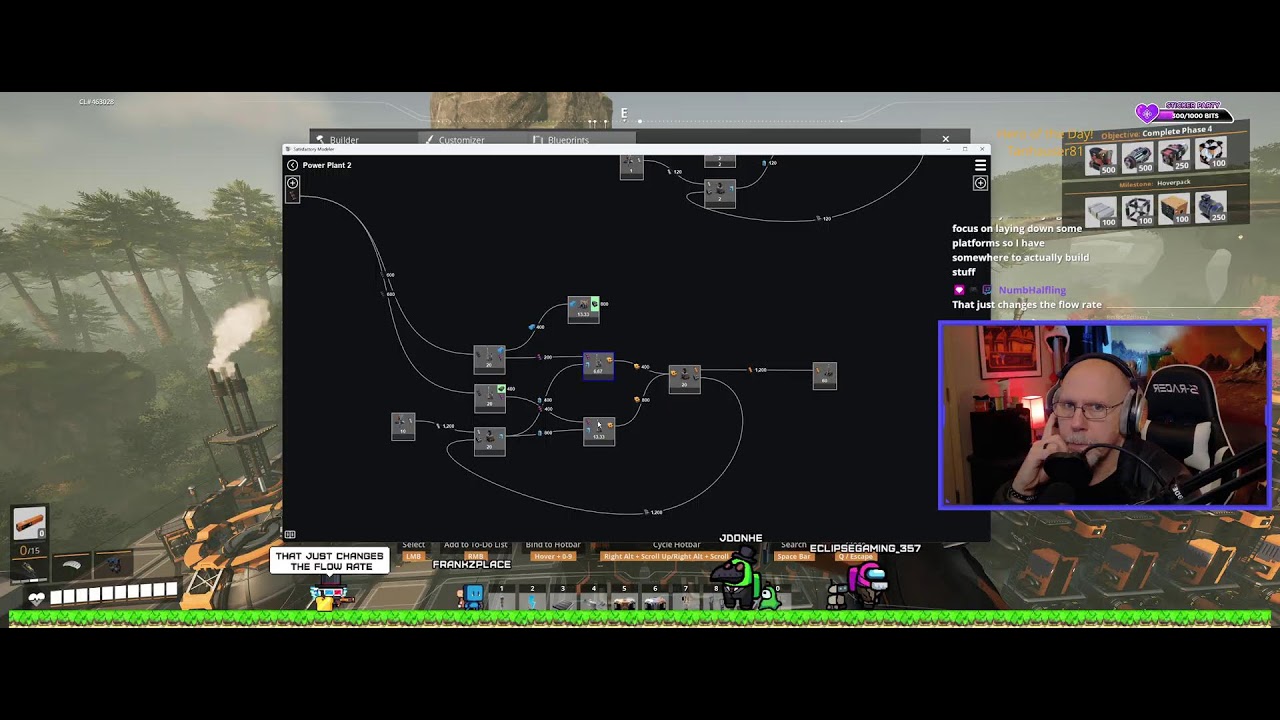Select the node receiving the 1,200 link from node 10
1280x720 pixels.
tap(489, 441)
